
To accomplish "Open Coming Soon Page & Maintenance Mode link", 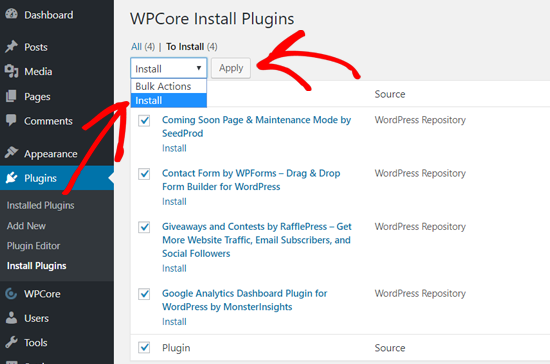I will 256,127.
